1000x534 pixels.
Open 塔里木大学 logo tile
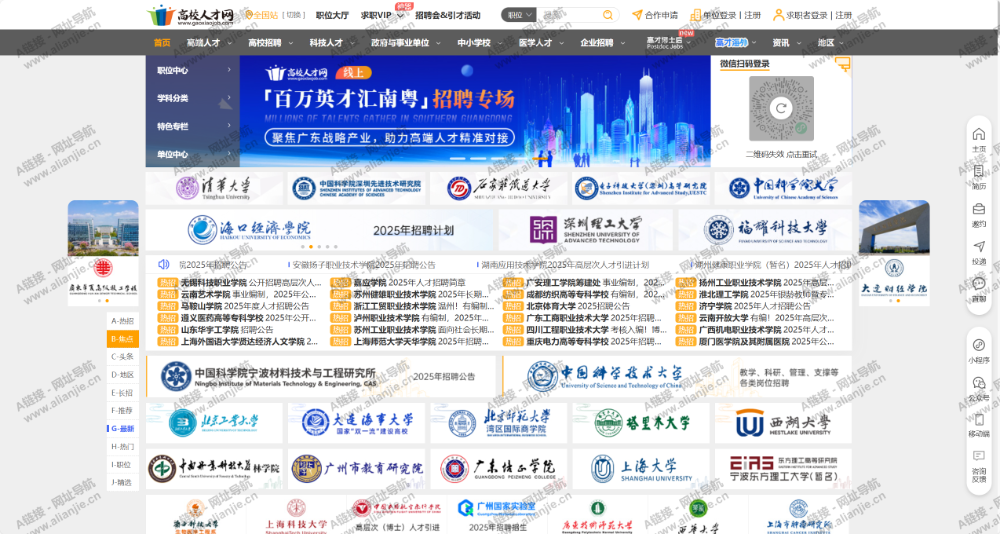[x=641, y=422]
